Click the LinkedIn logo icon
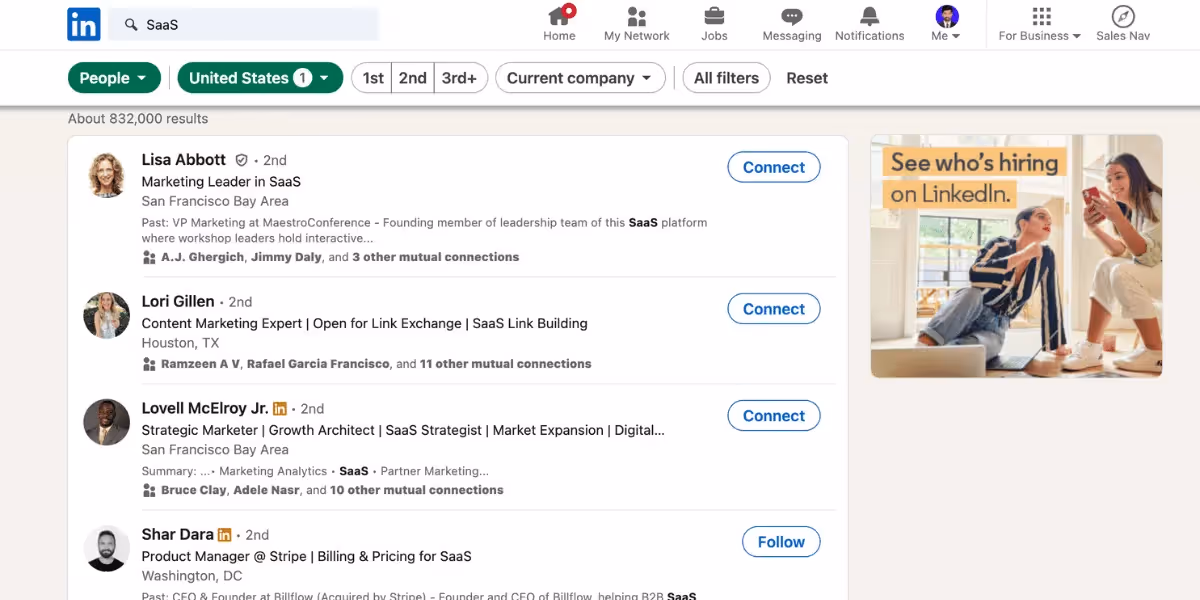 click(x=84, y=24)
